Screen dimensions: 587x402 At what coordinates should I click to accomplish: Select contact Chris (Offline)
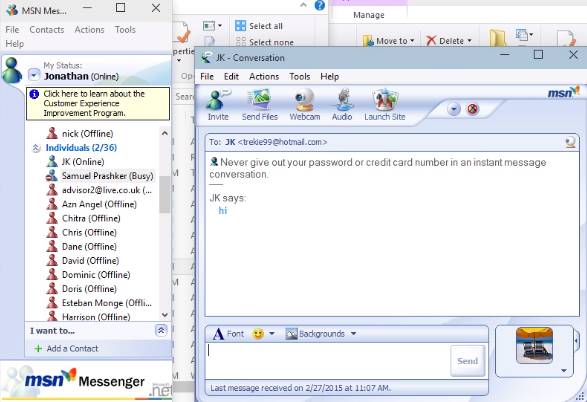pos(82,232)
